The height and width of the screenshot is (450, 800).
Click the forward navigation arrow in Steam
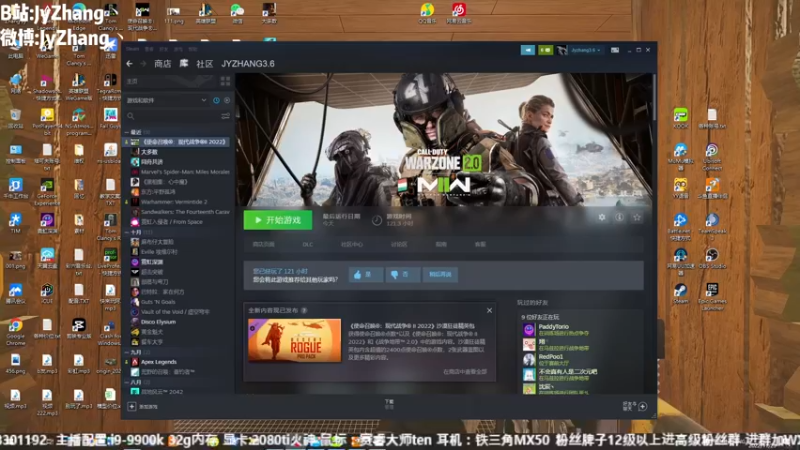point(143,64)
